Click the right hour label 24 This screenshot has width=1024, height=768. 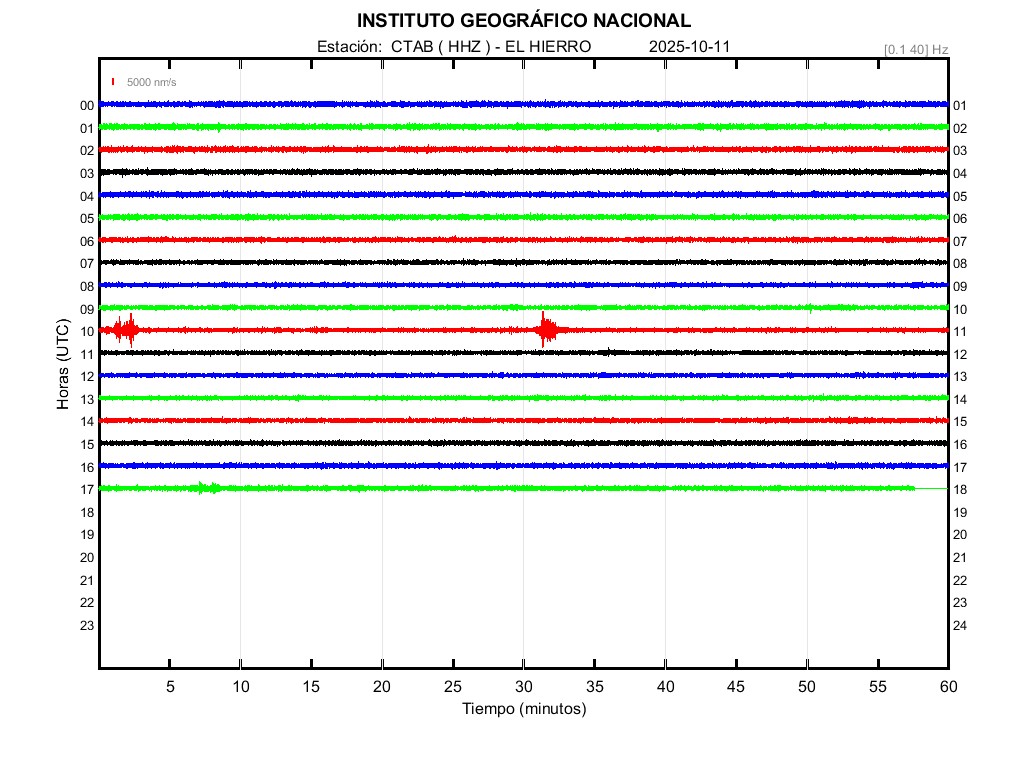tap(960, 625)
